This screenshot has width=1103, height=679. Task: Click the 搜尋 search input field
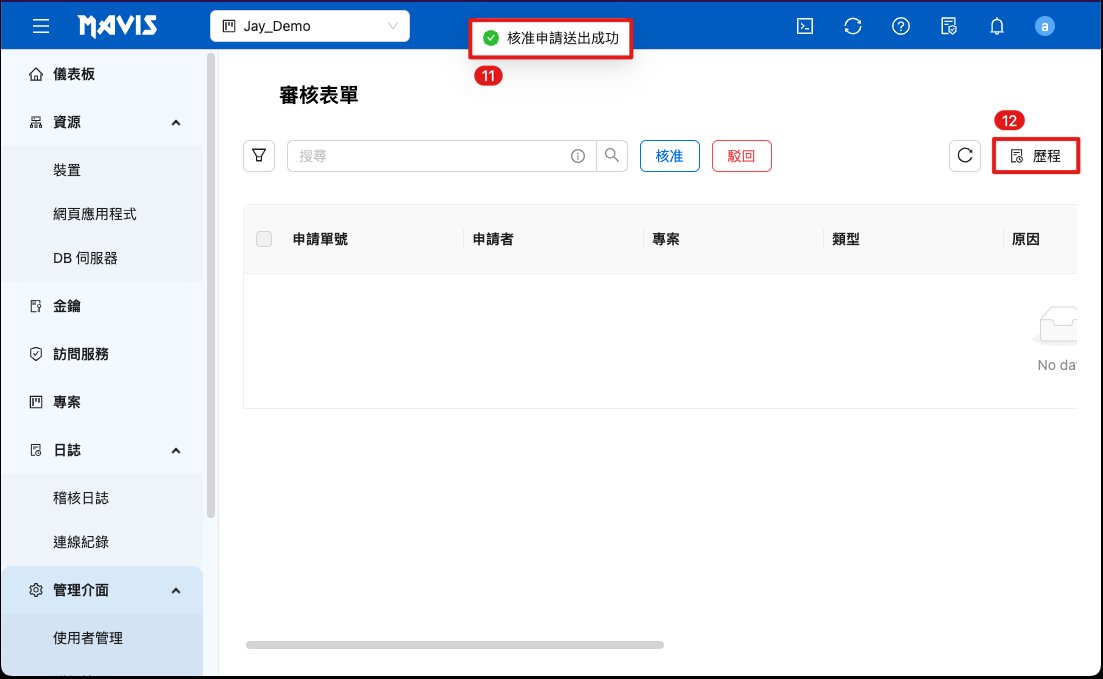[x=430, y=156]
